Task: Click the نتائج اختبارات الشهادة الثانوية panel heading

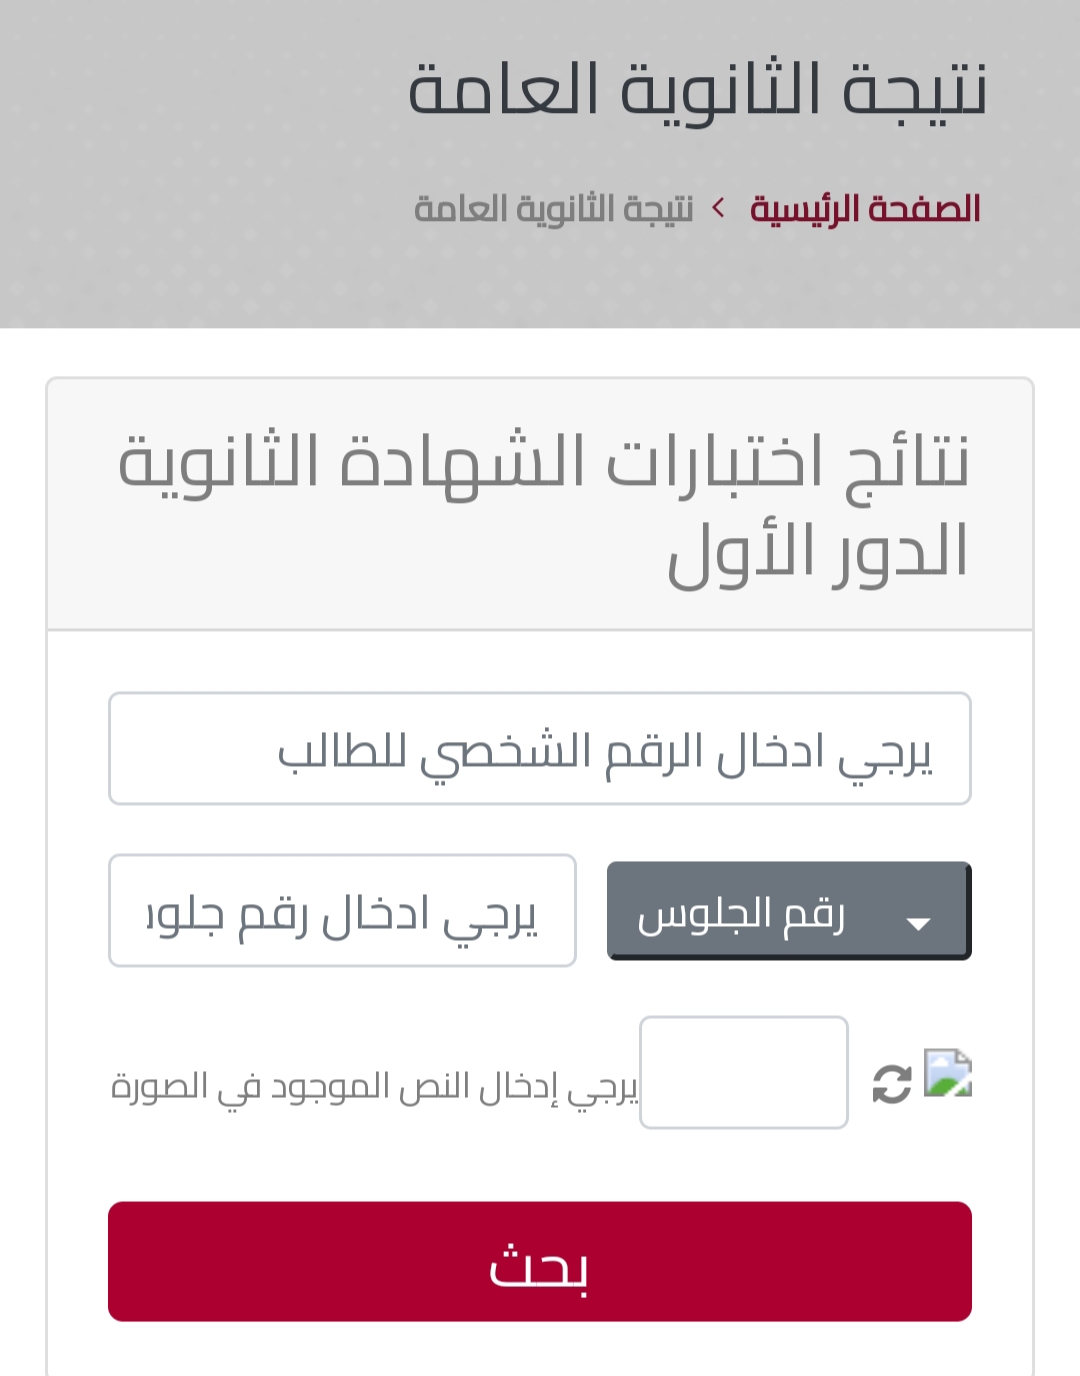Action: 543,463
